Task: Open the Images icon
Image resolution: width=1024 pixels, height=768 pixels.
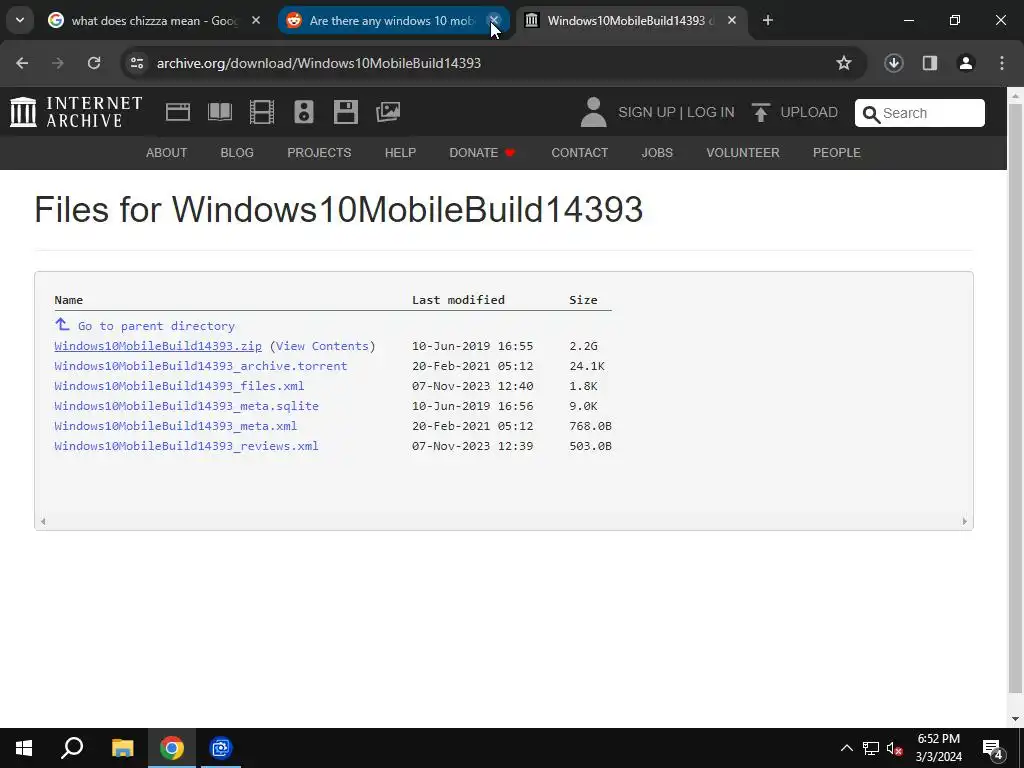Action: (x=388, y=112)
